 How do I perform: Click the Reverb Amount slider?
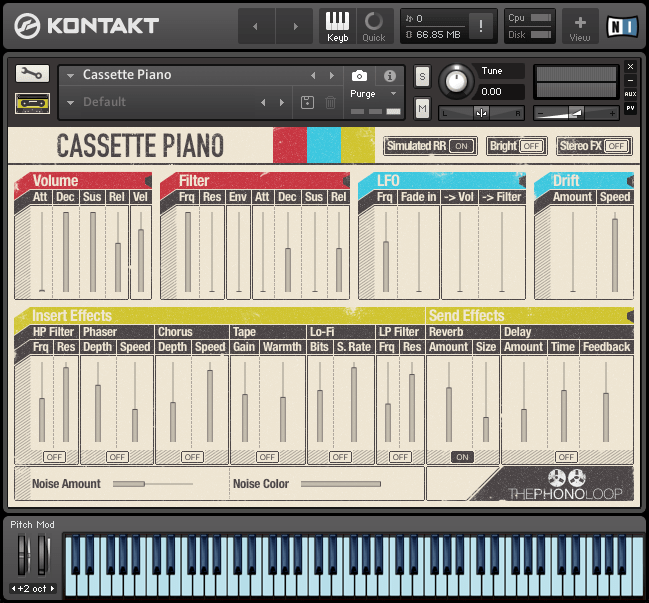point(449,402)
